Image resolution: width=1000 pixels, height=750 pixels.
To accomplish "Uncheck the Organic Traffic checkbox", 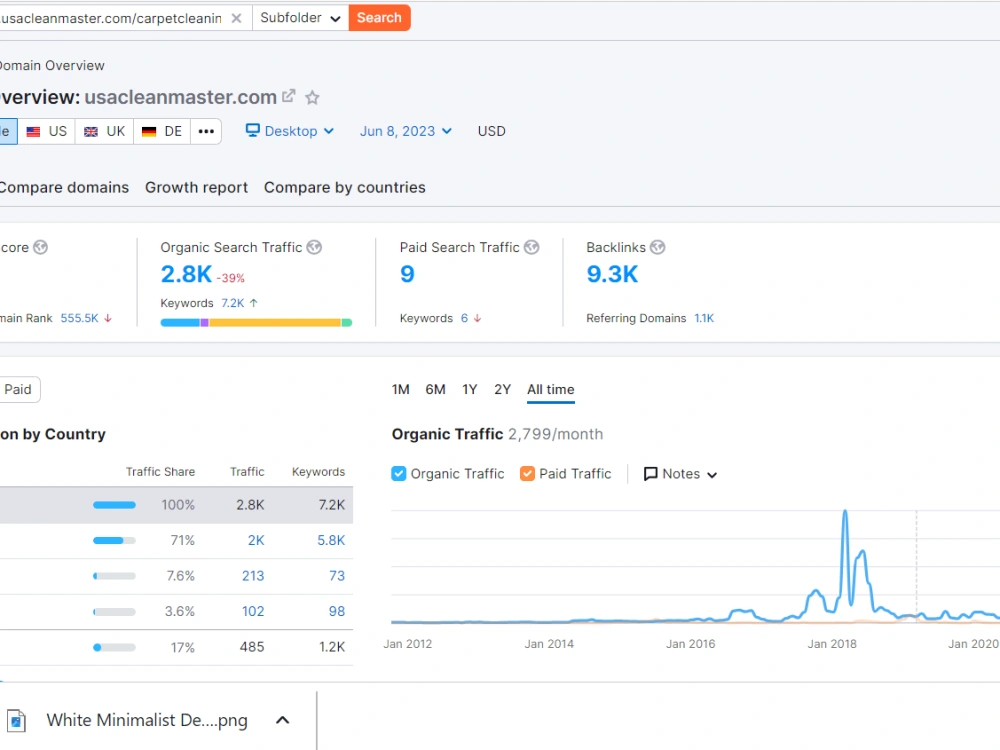I will (x=399, y=473).
